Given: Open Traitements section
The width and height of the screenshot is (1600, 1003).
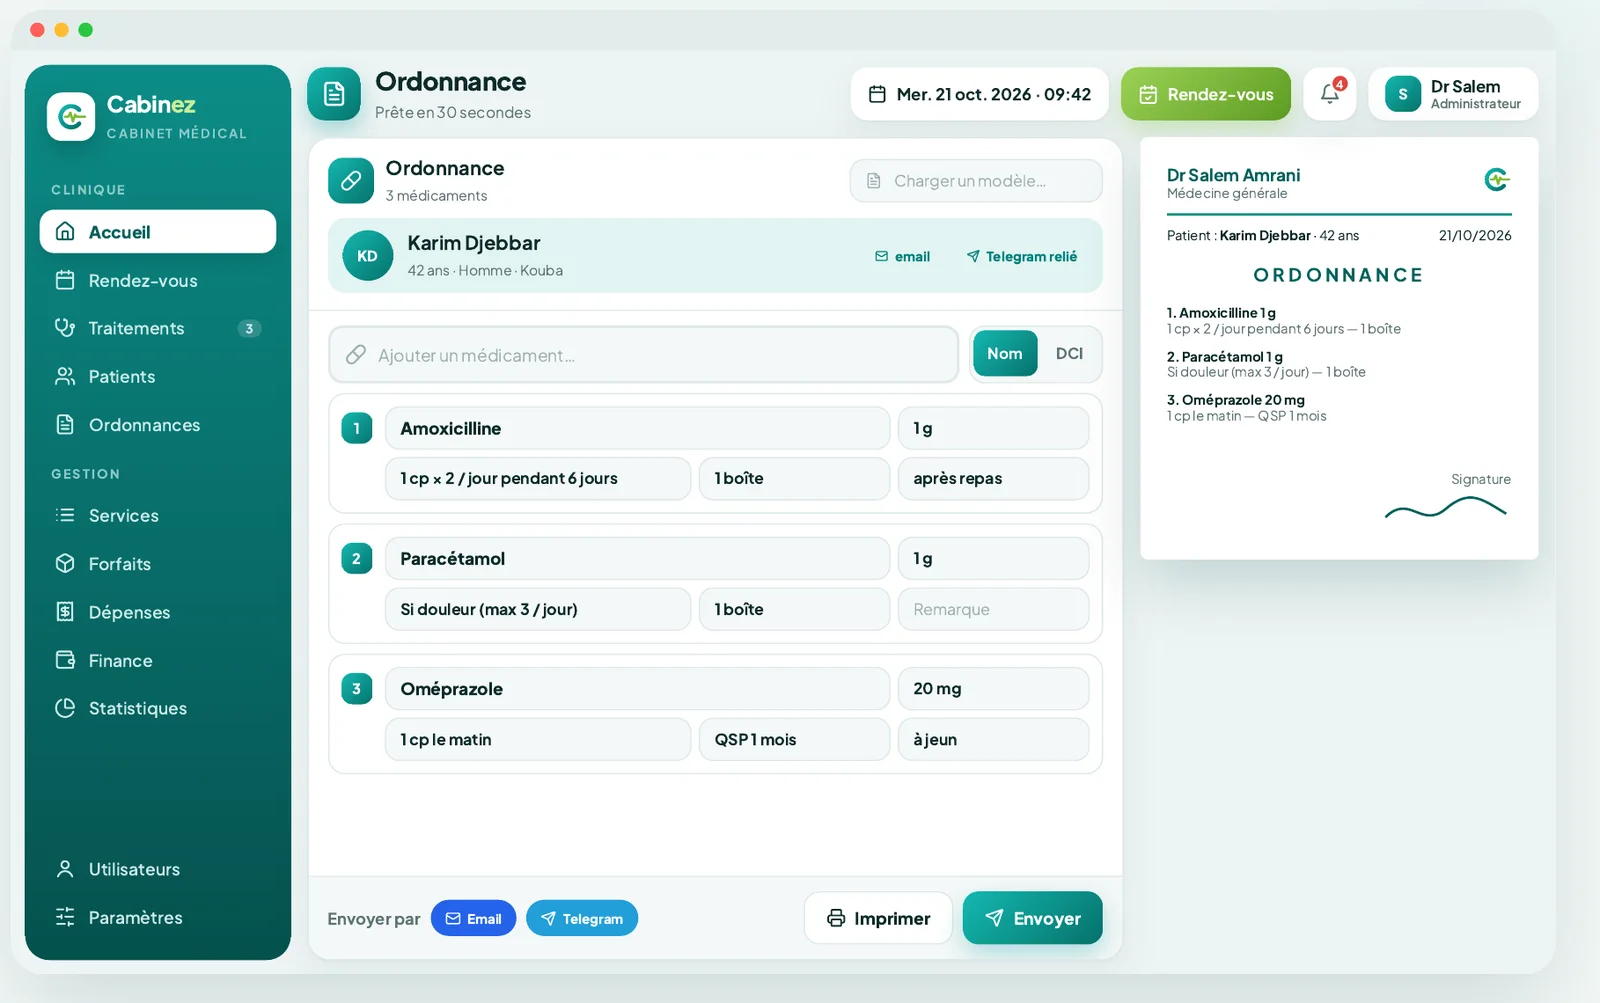Looking at the screenshot, I should pos(158,328).
